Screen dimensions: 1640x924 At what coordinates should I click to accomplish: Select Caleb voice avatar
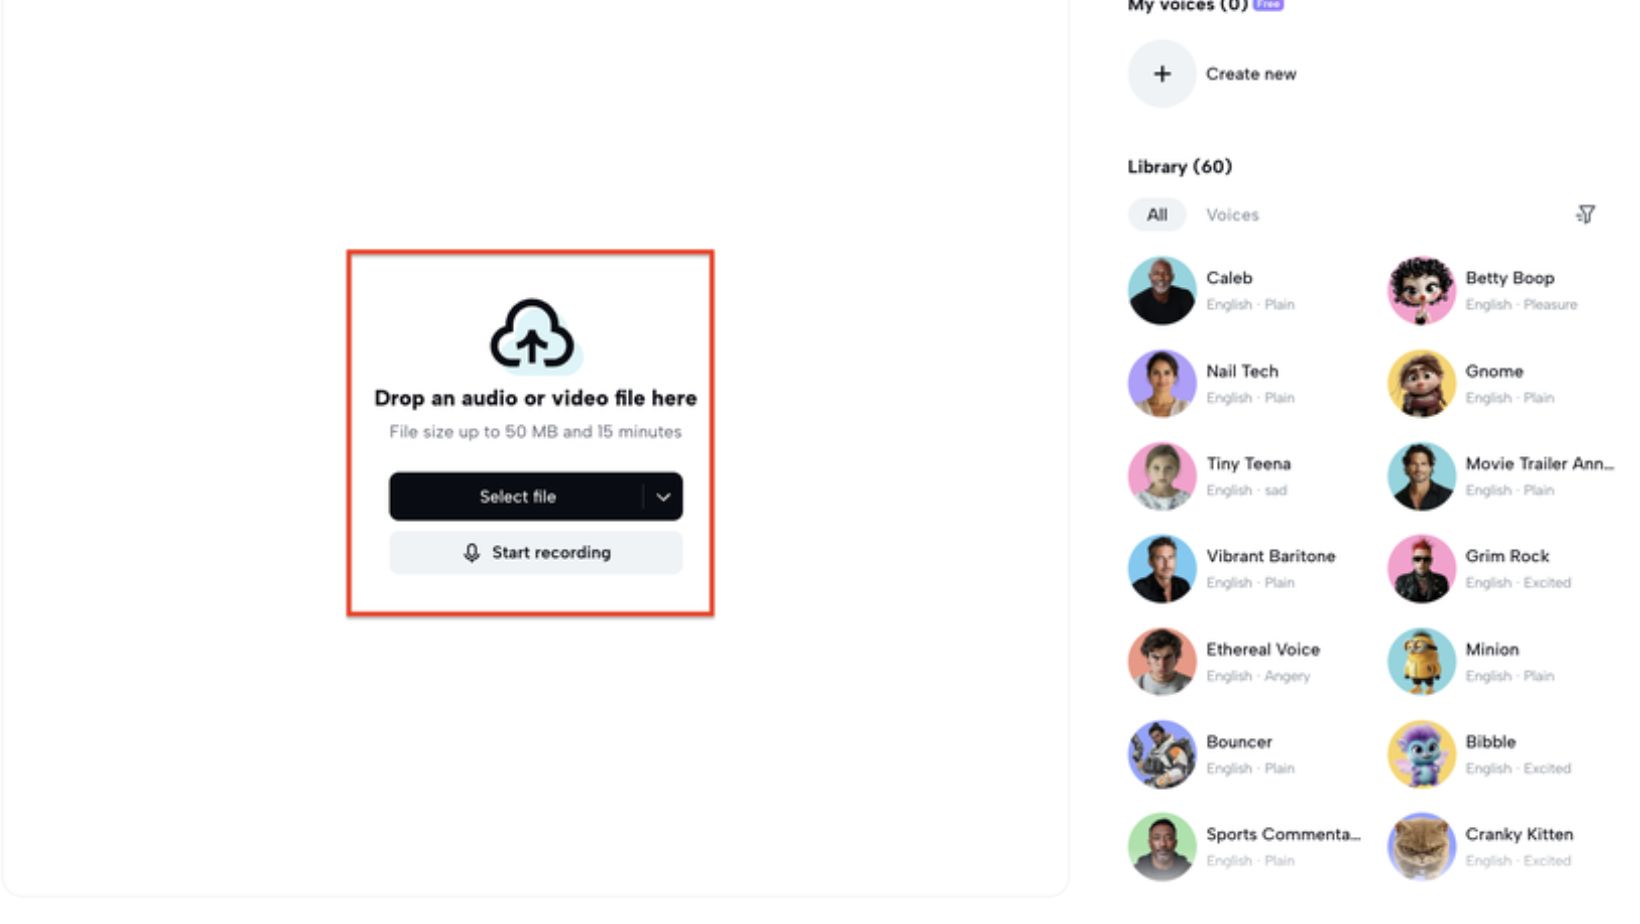(1162, 291)
